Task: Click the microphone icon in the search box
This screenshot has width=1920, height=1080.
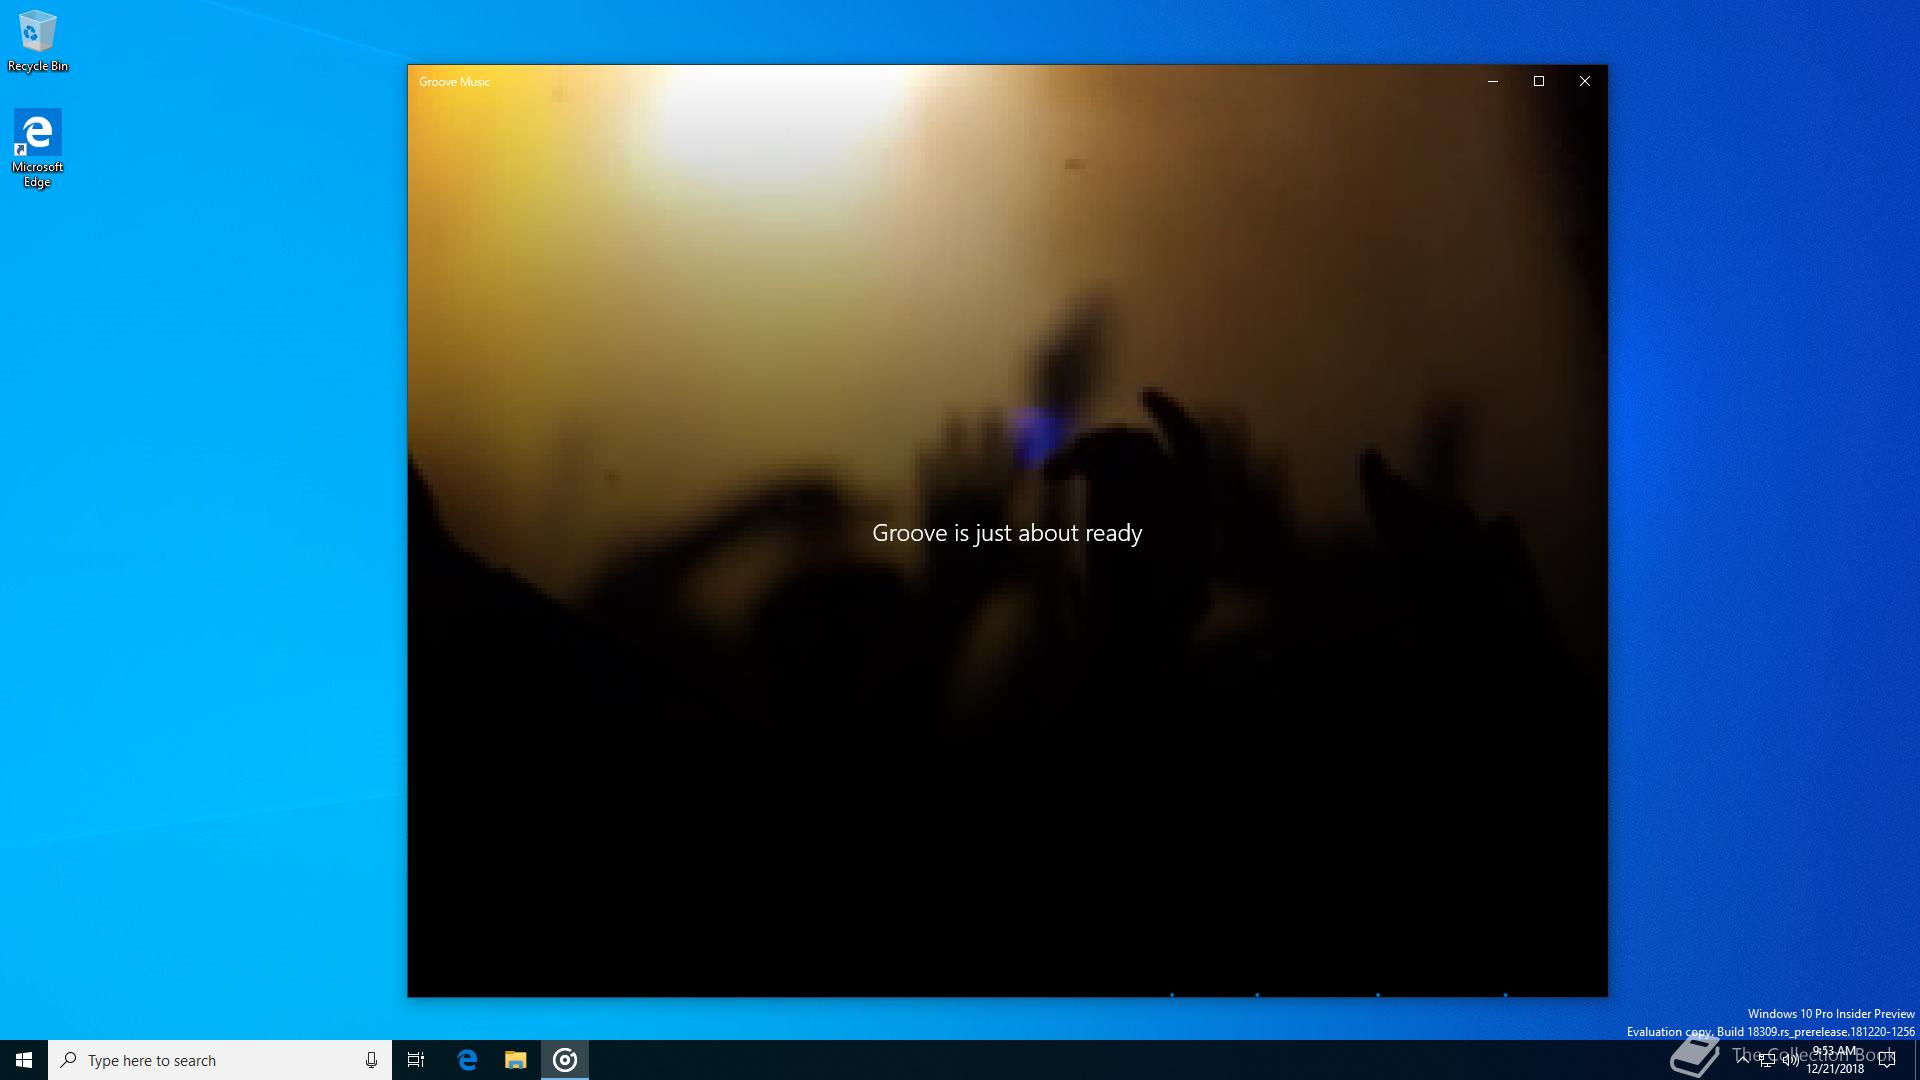Action: pyautogui.click(x=371, y=1060)
